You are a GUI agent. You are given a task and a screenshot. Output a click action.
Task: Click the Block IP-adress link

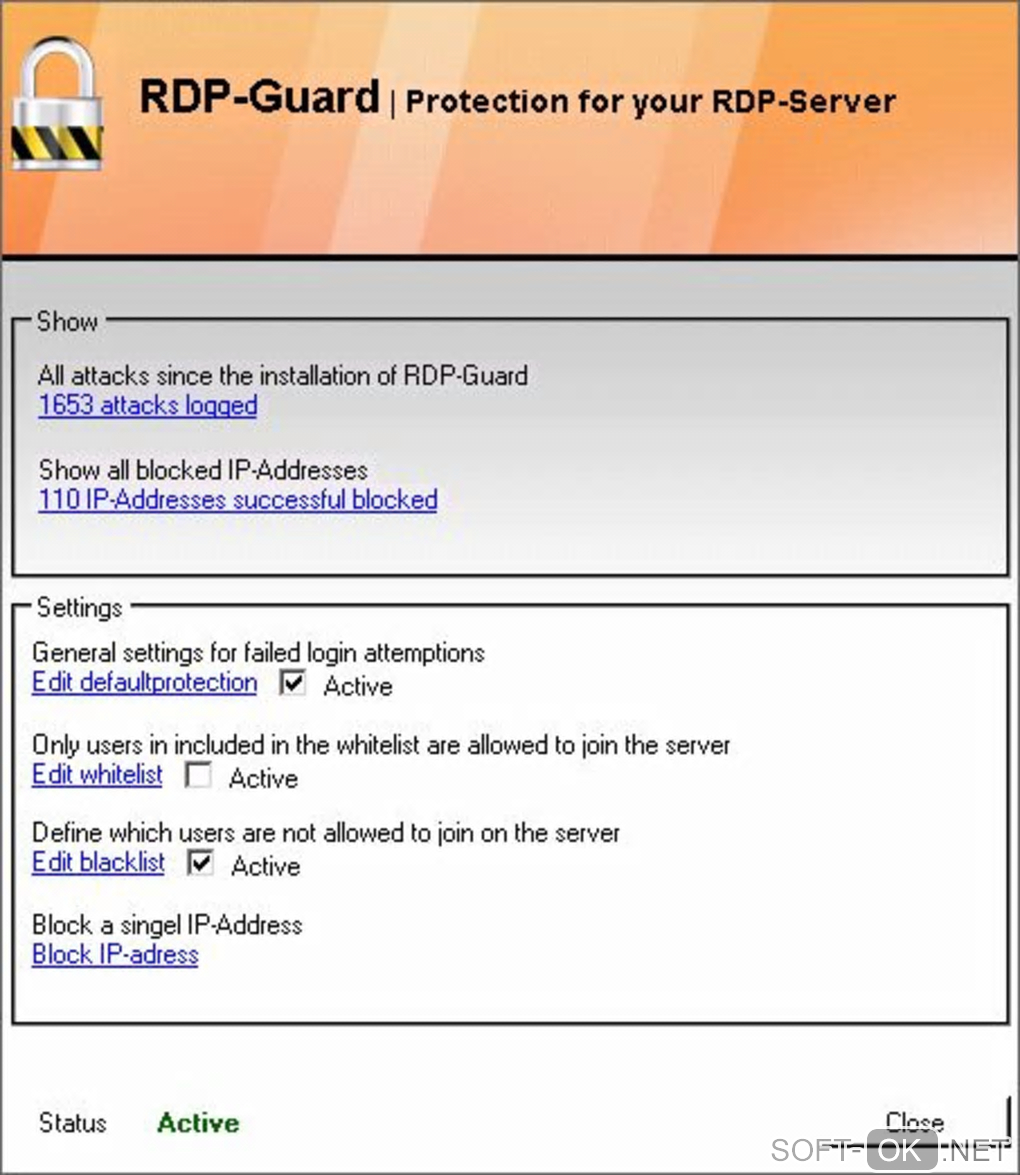click(x=115, y=955)
